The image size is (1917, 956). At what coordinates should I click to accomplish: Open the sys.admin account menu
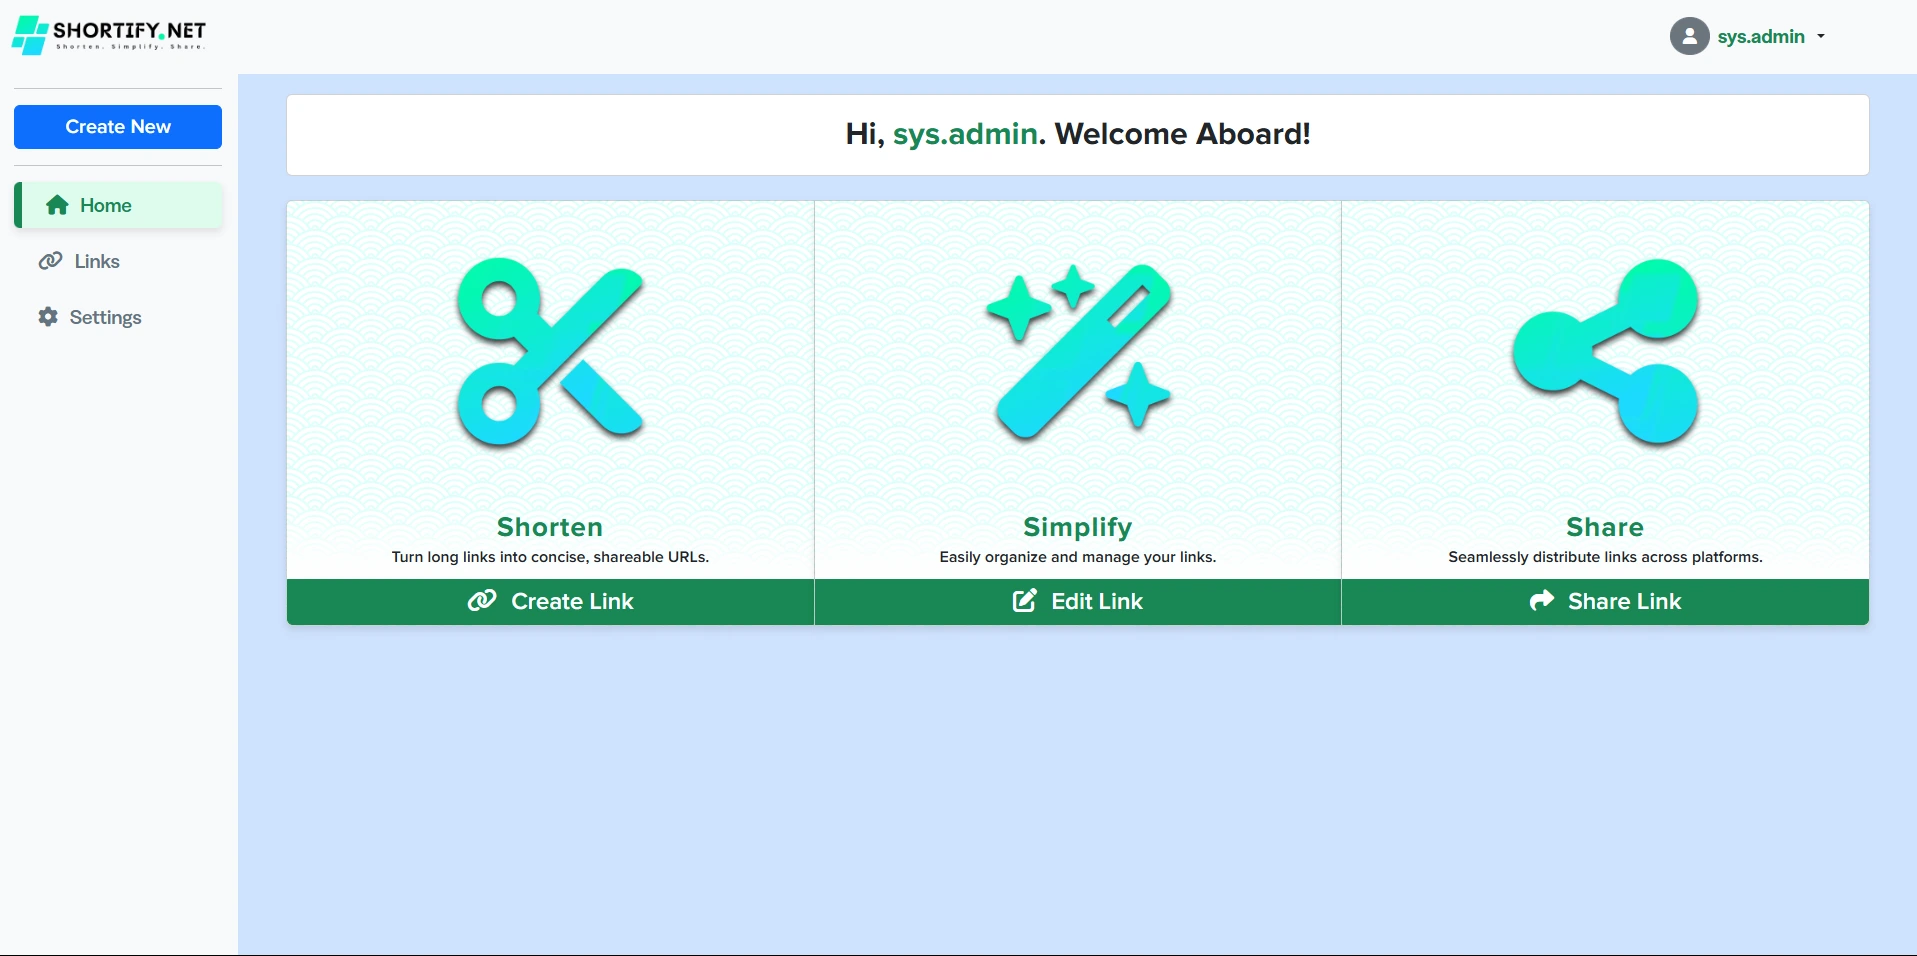click(1760, 36)
